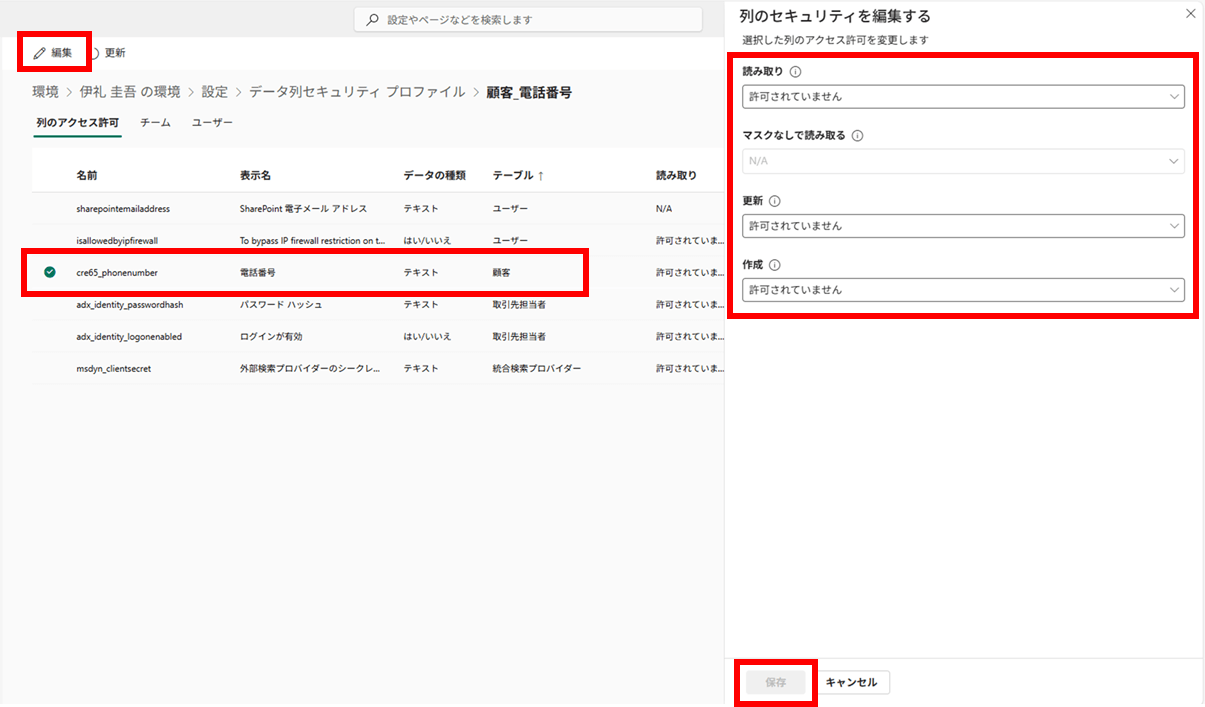Viewport: 1205px width, 707px height.
Task: Click the search settings input field
Action: point(540,20)
